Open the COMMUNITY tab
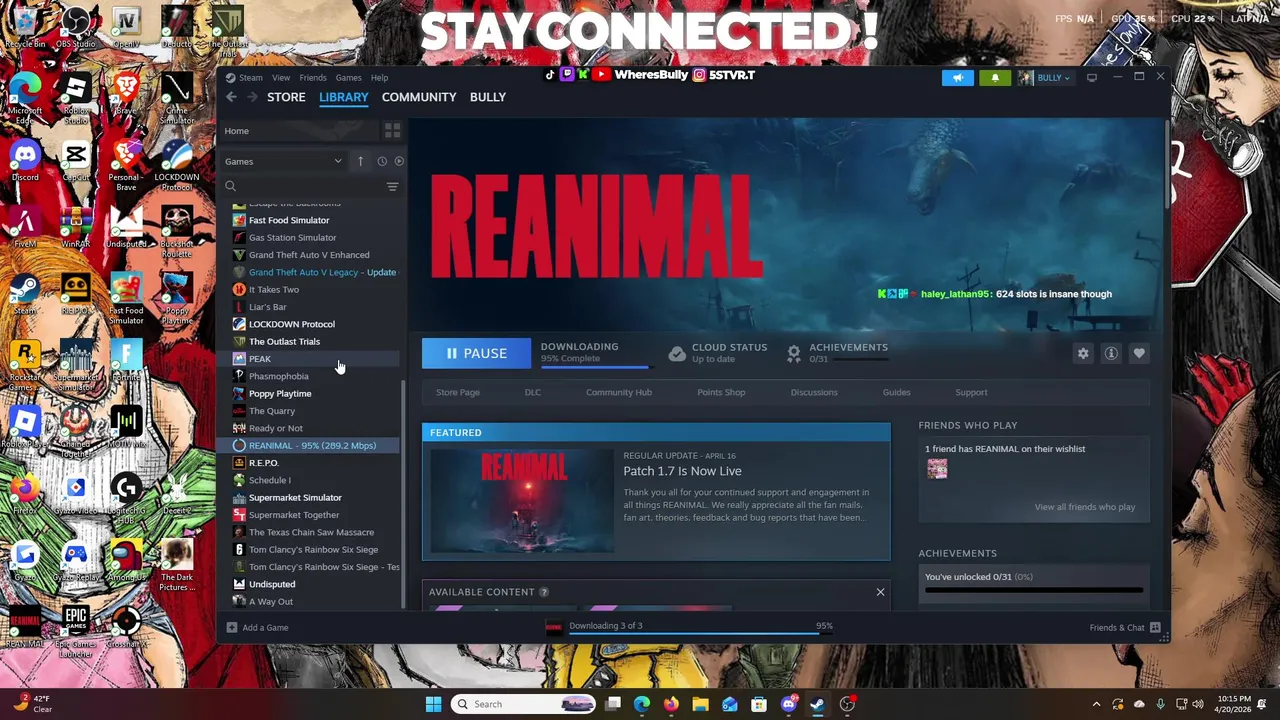1280x720 pixels. coord(419,97)
